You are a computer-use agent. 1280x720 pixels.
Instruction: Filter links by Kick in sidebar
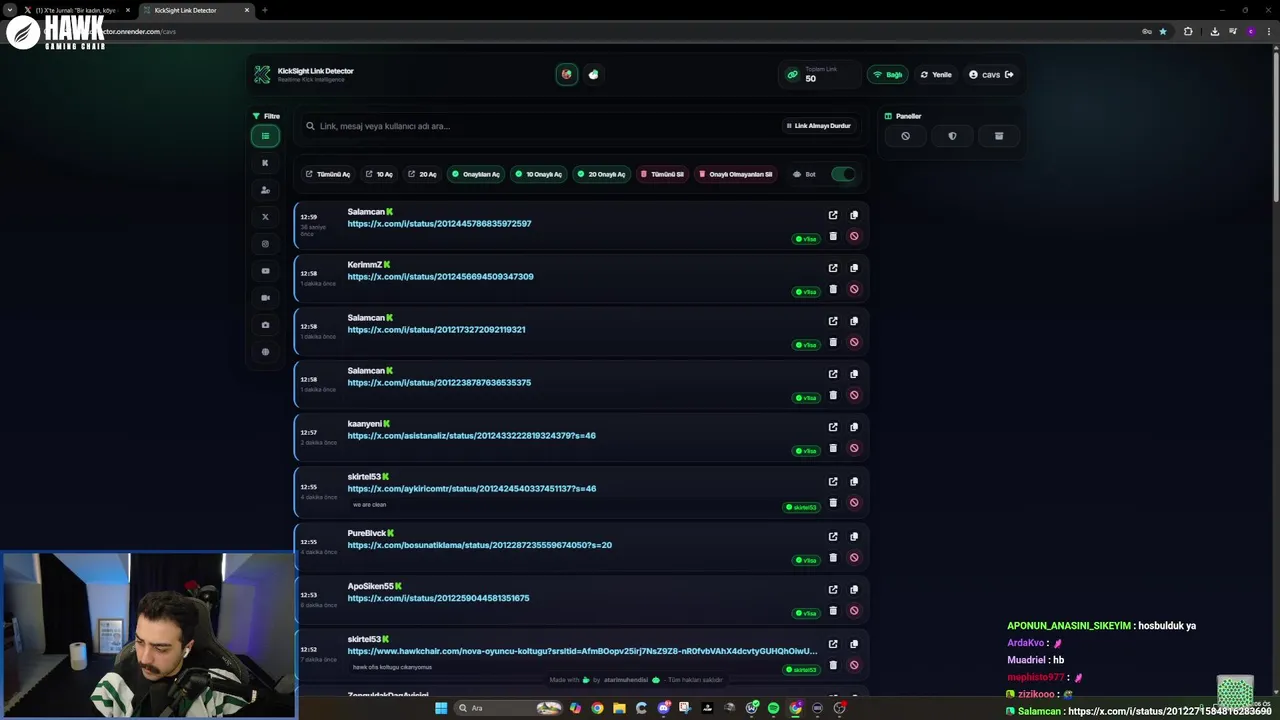click(265, 163)
